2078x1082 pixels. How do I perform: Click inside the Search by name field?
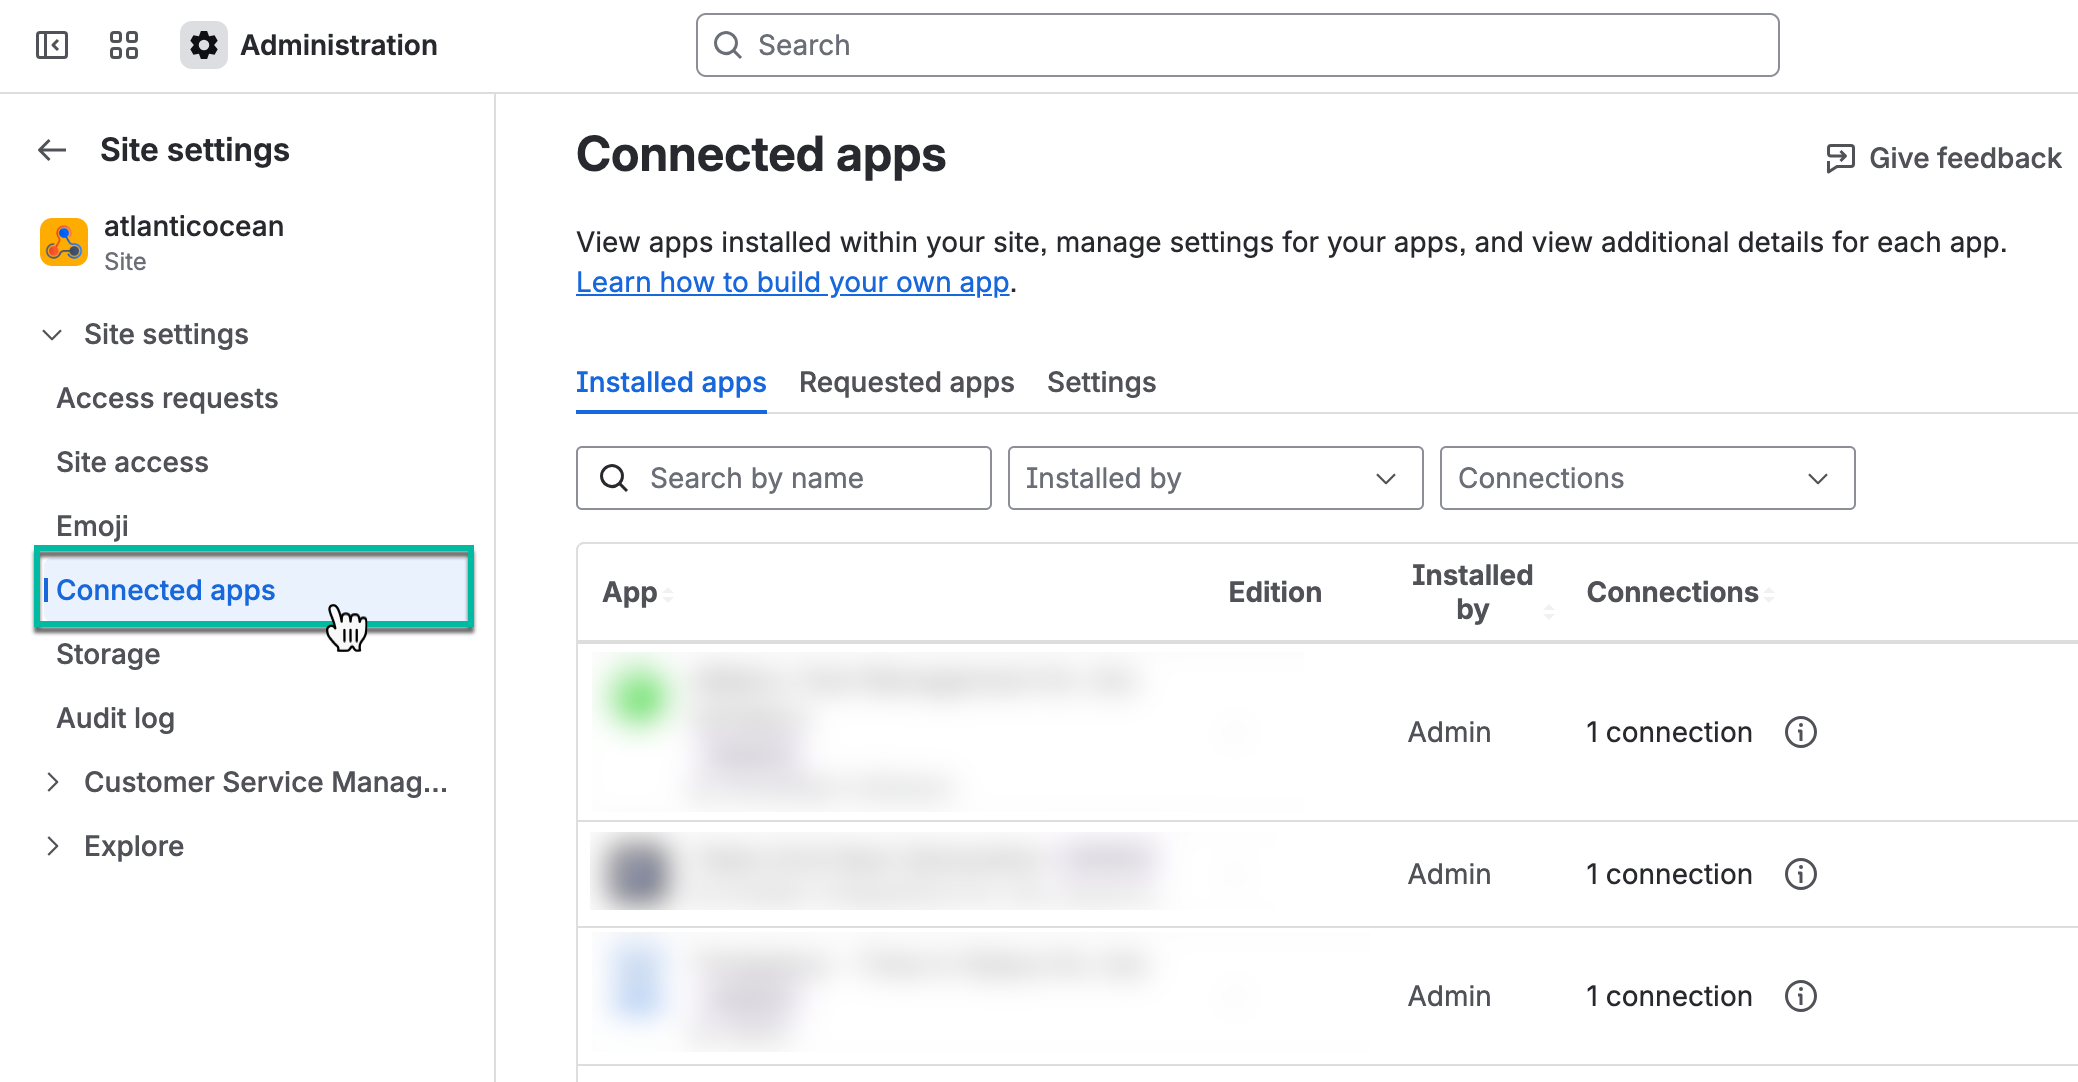click(790, 478)
